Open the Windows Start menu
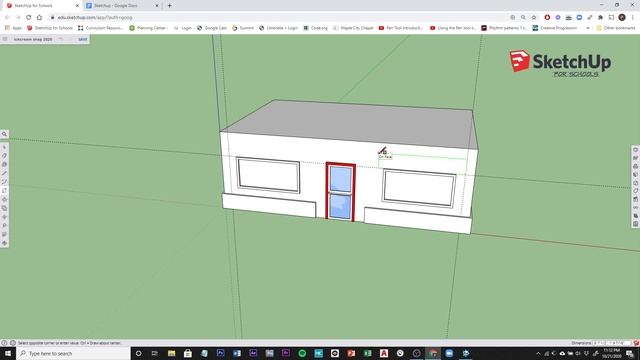The image size is (640, 360). pos(8,353)
